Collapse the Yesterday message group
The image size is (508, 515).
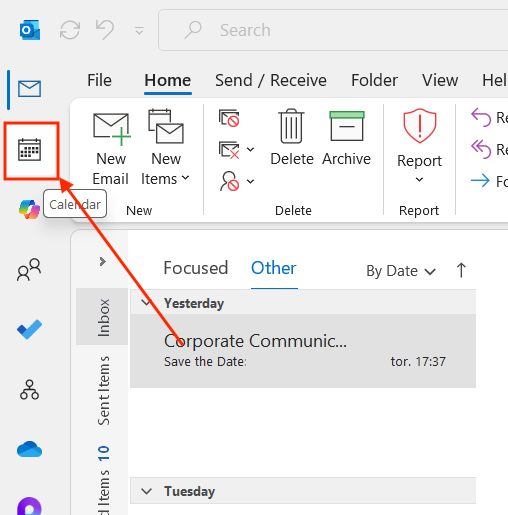(146, 303)
